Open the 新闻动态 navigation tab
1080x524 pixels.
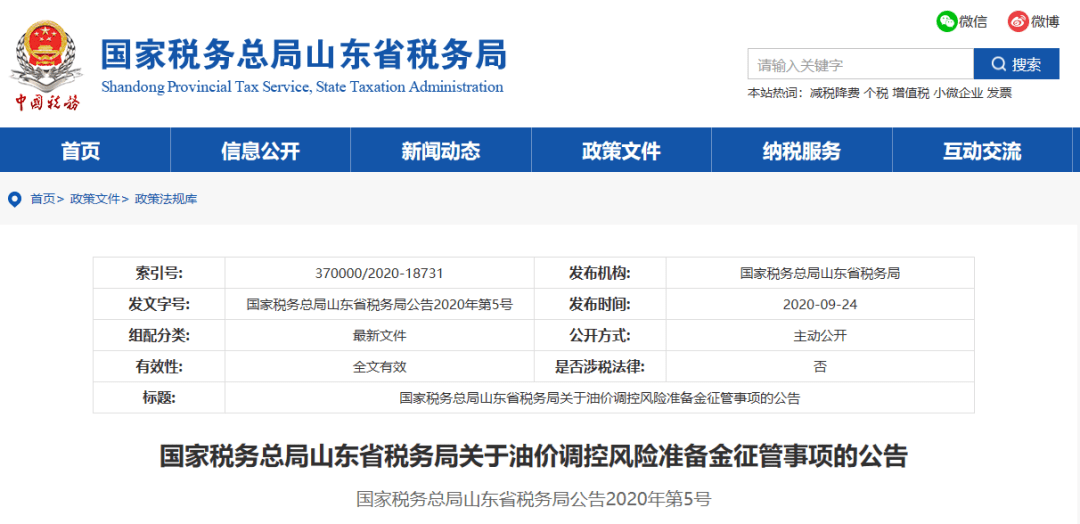click(x=441, y=150)
